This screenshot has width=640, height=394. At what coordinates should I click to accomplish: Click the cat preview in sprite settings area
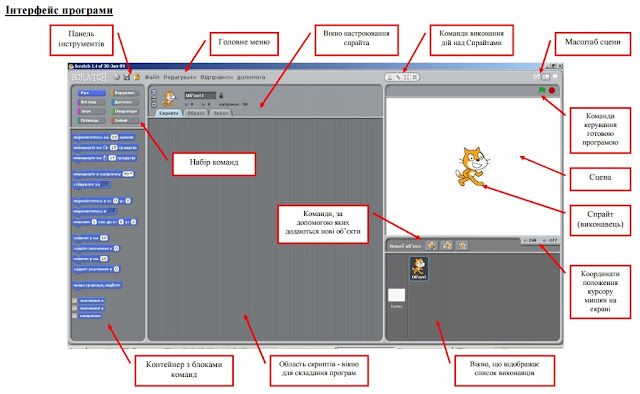point(169,99)
